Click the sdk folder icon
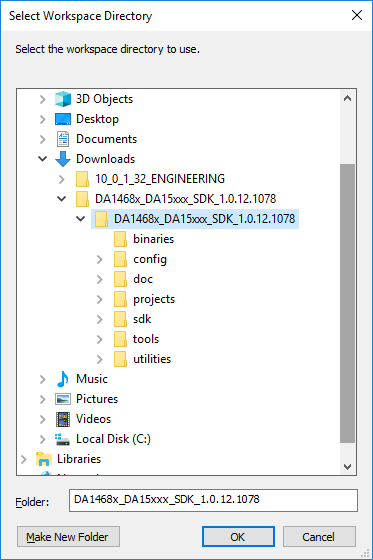The width and height of the screenshot is (373, 560). (x=120, y=319)
